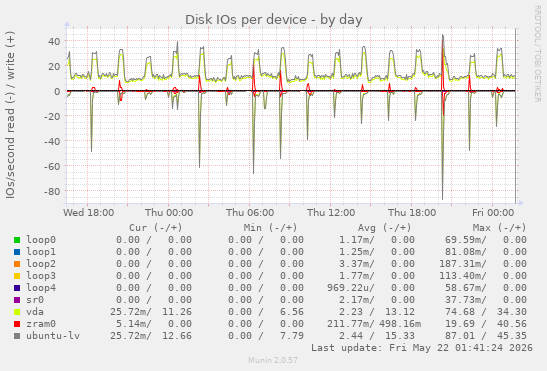Click the blue loop1 legend swatch
547x371 pixels.
[17, 252]
